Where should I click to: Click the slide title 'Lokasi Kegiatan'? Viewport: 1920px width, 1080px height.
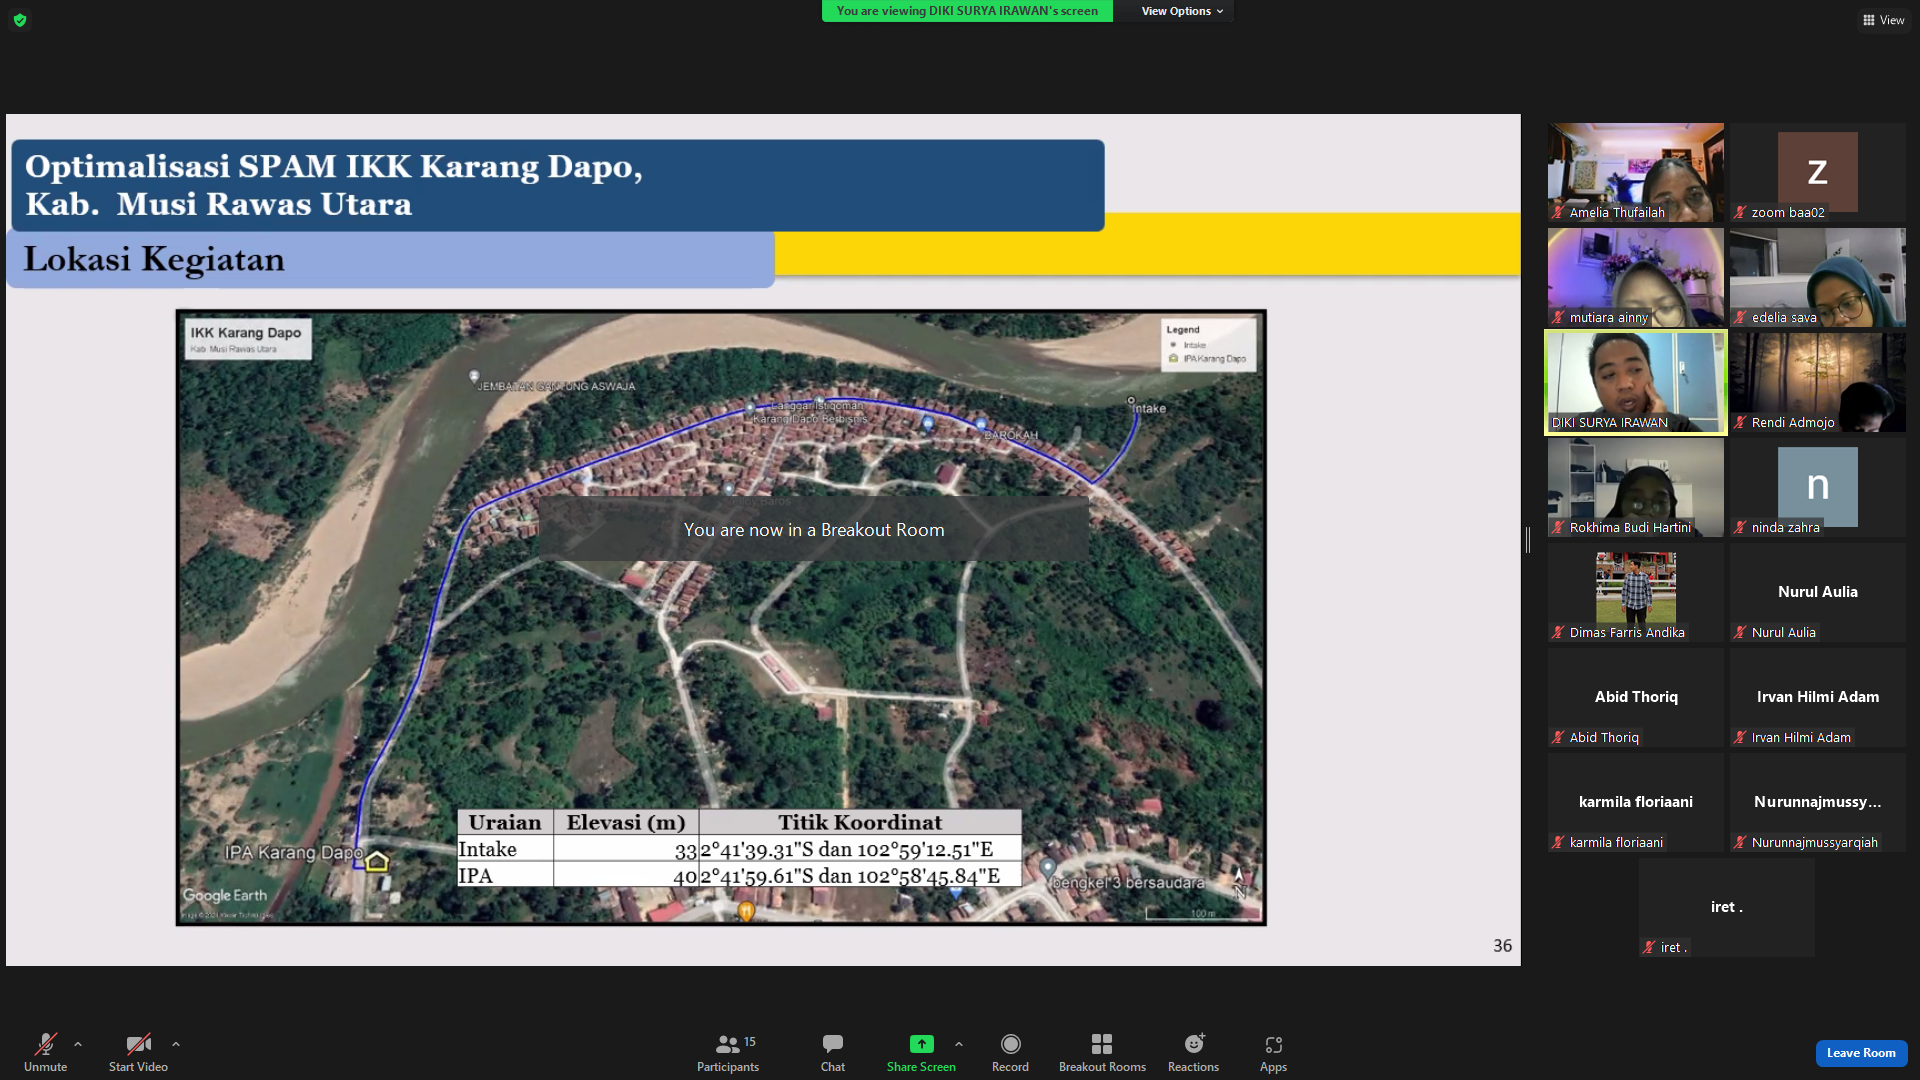154,259
